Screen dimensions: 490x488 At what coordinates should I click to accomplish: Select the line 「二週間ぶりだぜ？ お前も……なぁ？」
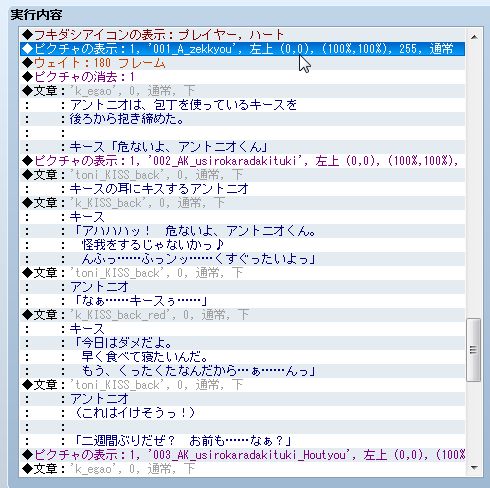click(x=243, y=441)
